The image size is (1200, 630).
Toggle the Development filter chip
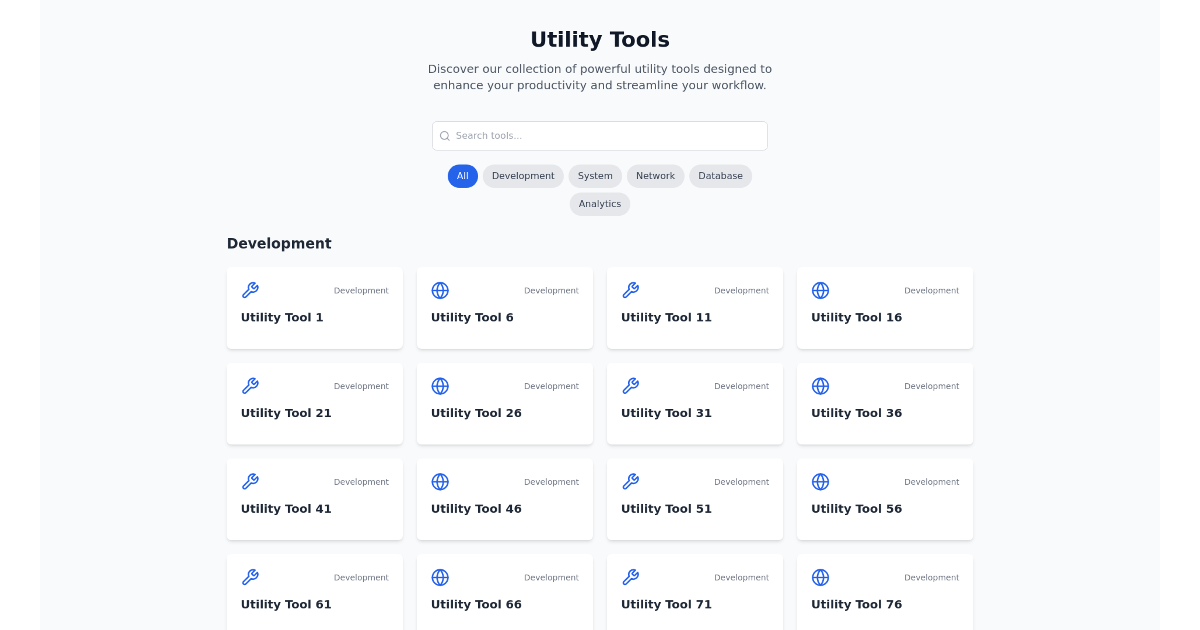(x=523, y=176)
